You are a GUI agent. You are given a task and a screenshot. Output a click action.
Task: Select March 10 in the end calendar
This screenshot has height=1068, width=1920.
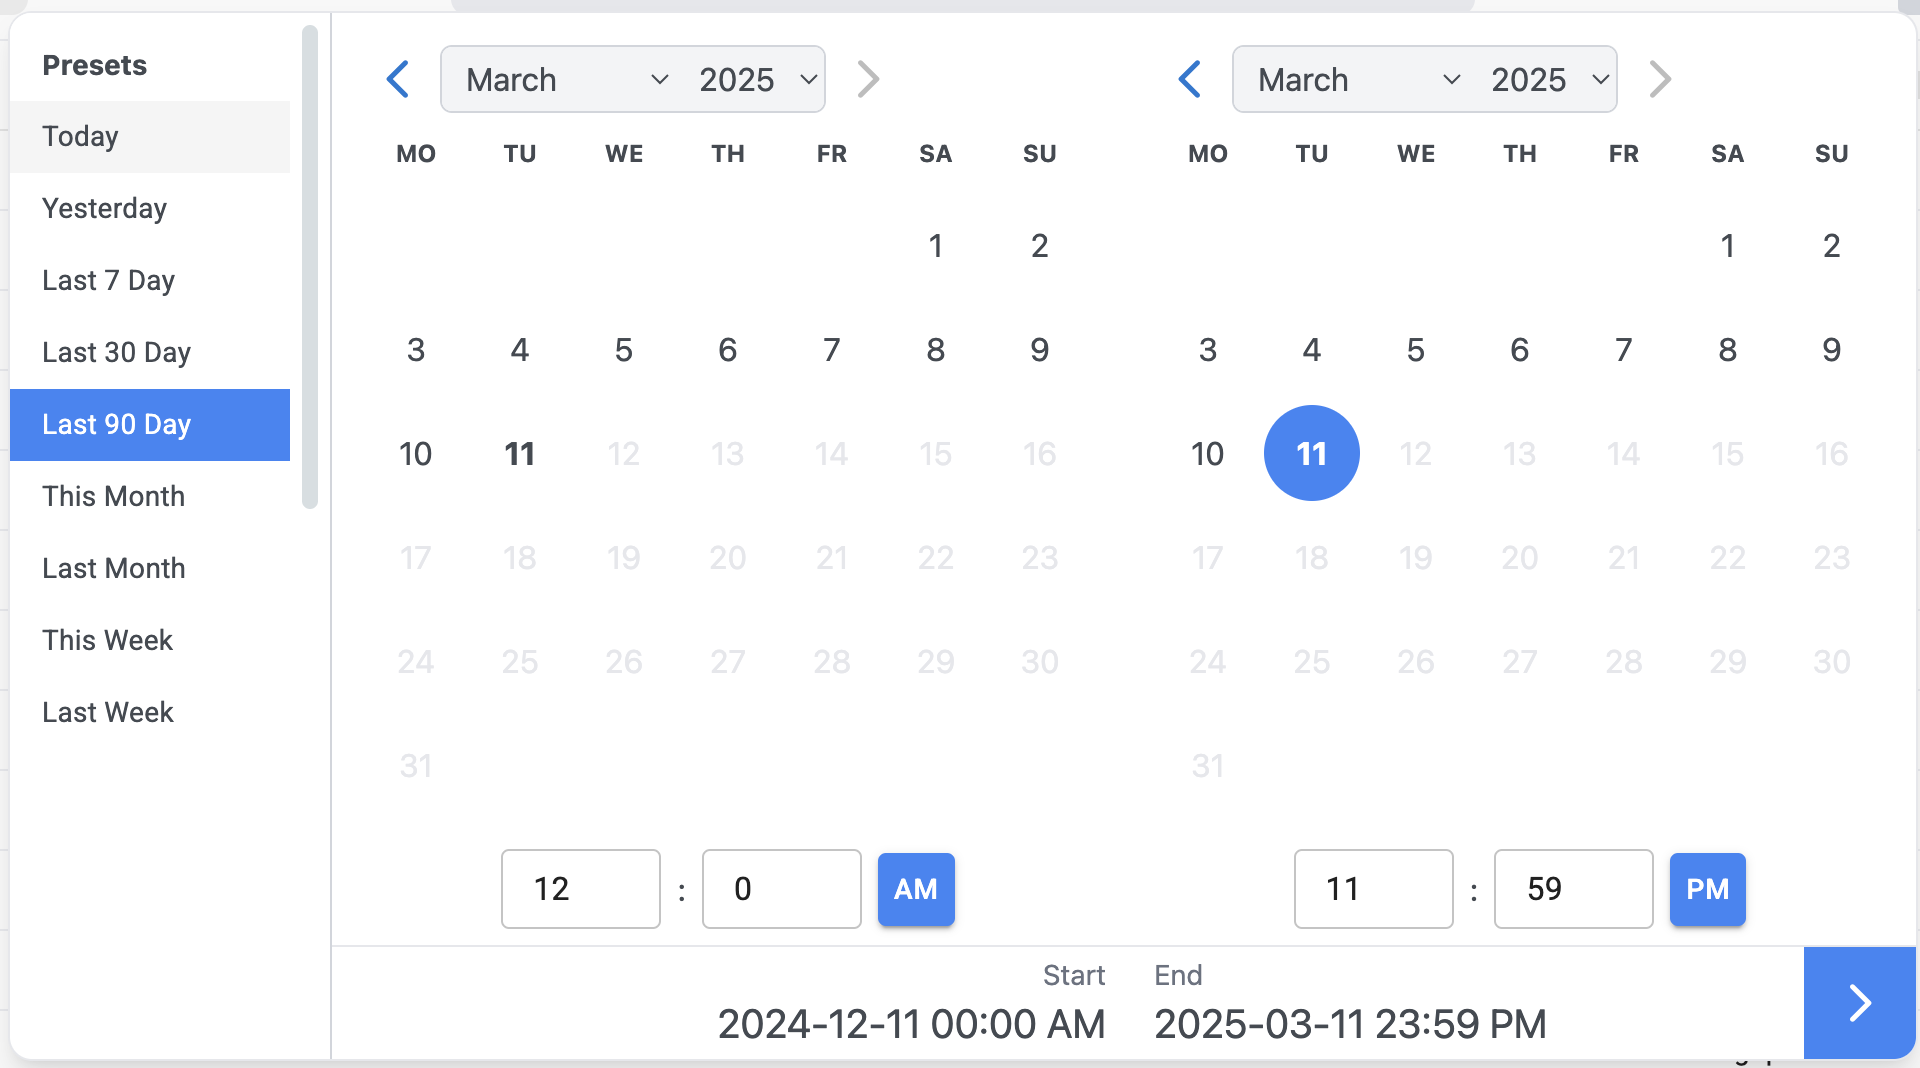click(x=1208, y=454)
